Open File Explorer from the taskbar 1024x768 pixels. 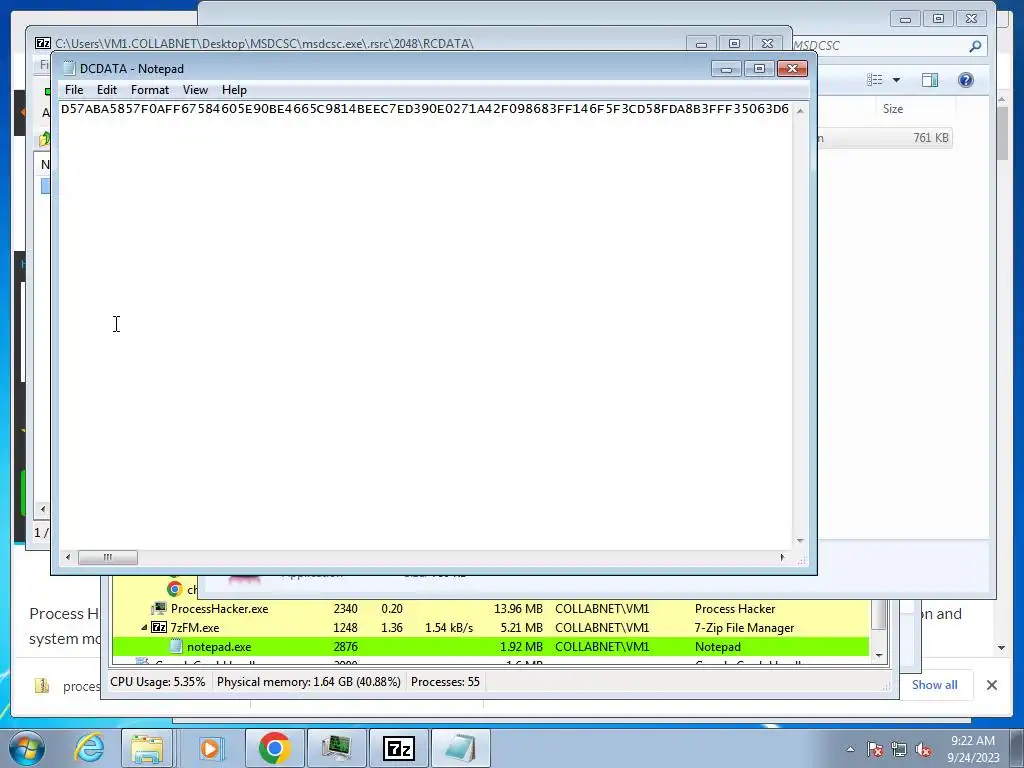(x=147, y=748)
